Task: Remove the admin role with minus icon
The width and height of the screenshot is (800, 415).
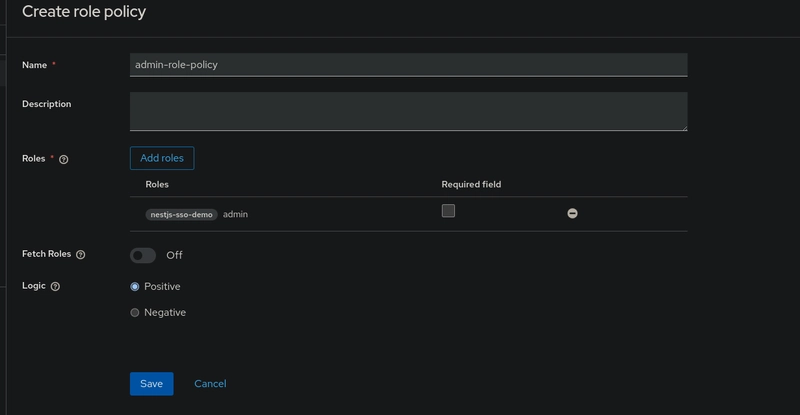Action: 572,213
